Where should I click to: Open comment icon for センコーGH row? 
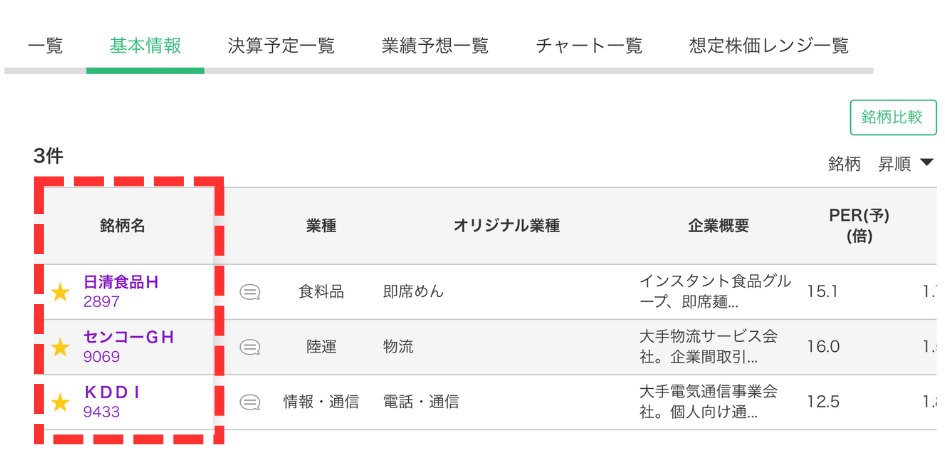(250, 347)
